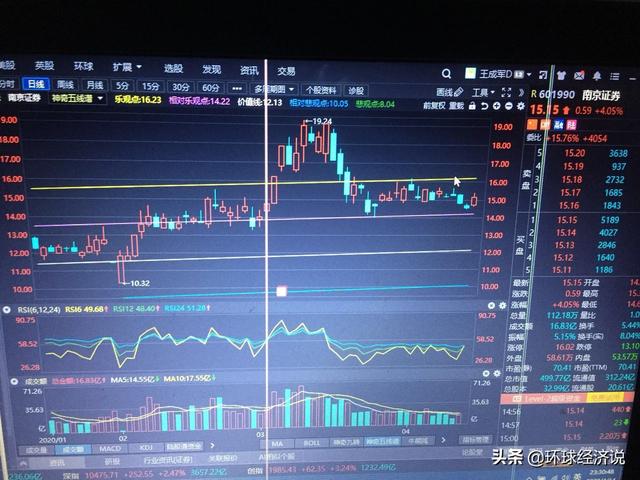This screenshot has width=640, height=480.
Task: Collapse the RSI indicator panel toggle
Action: coord(7,310)
